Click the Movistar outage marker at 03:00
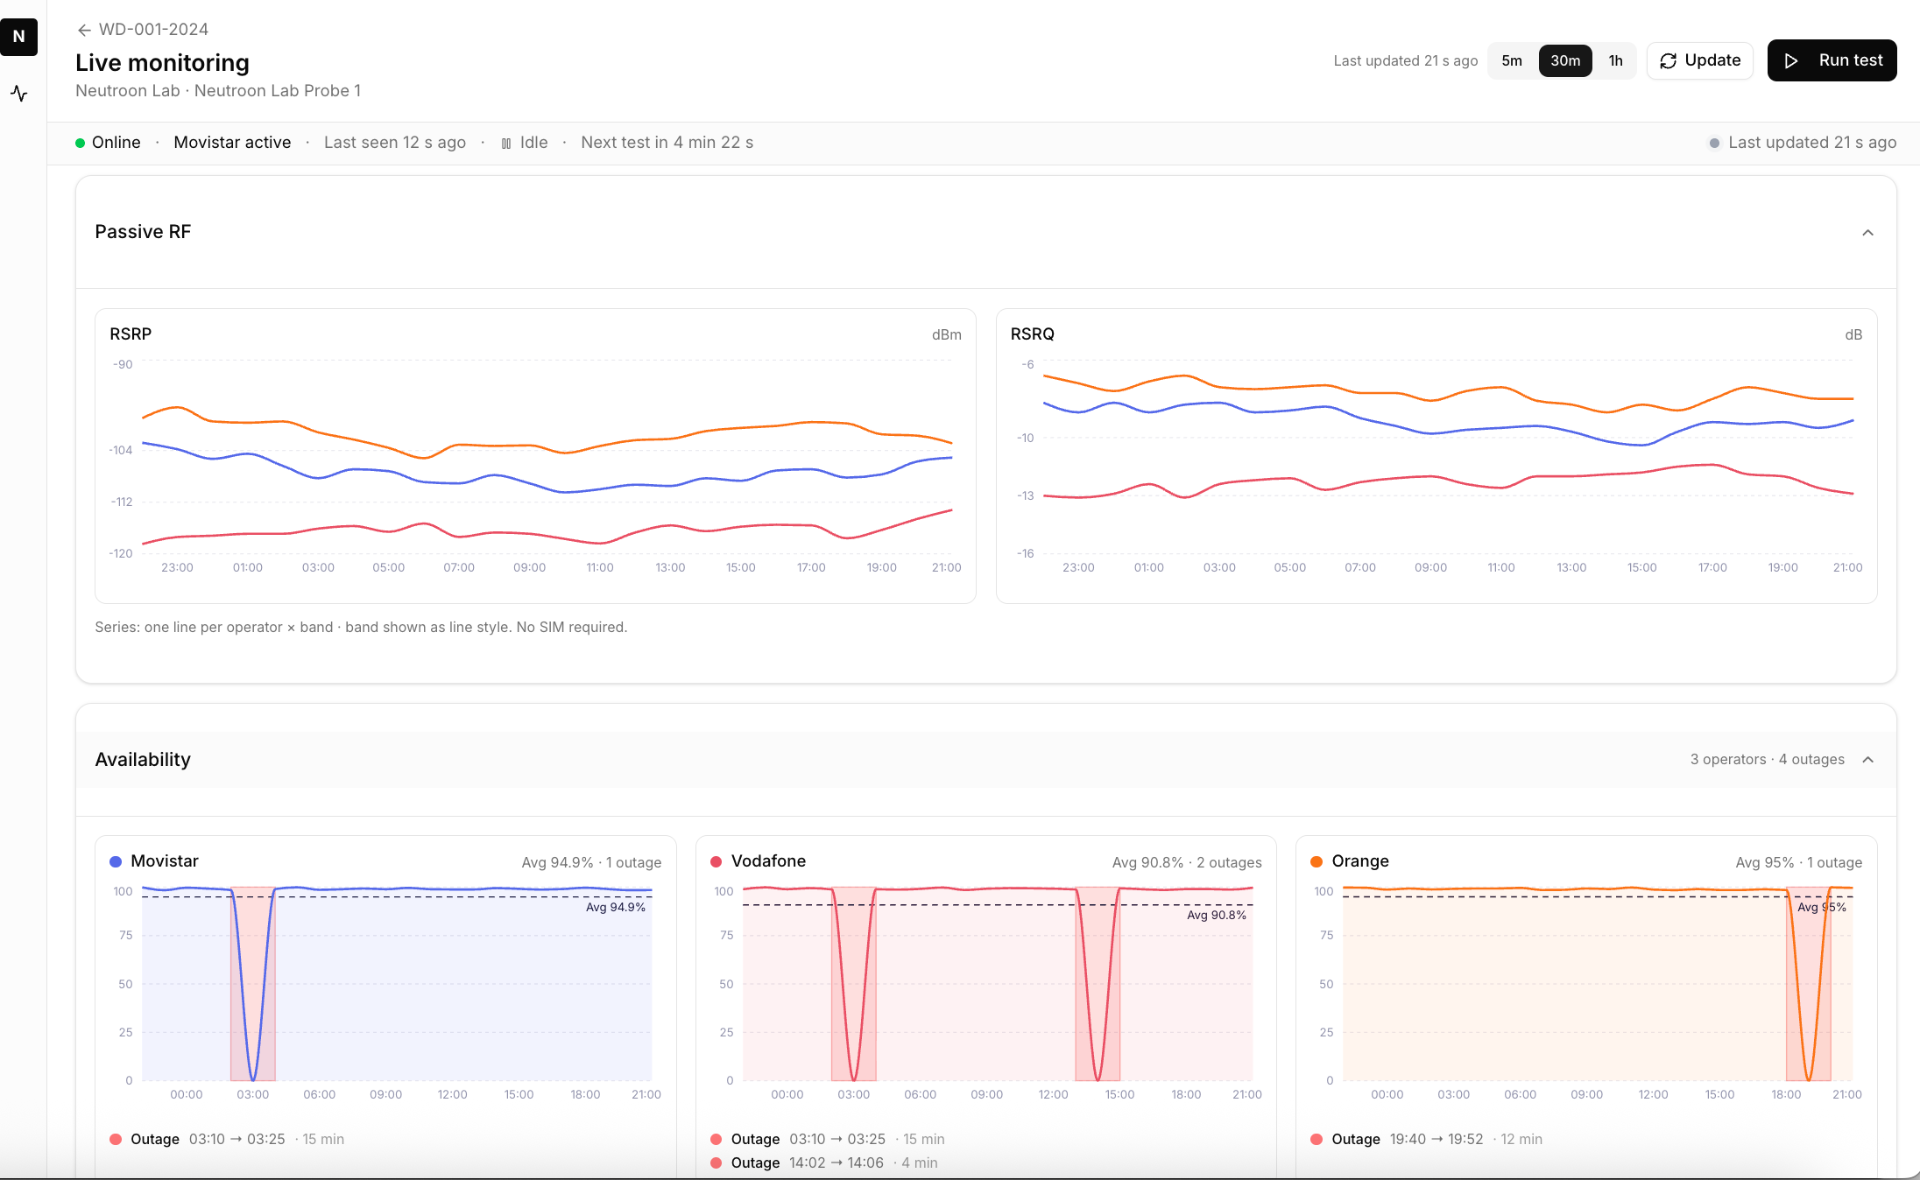The height and width of the screenshot is (1180, 1920). pos(253,984)
